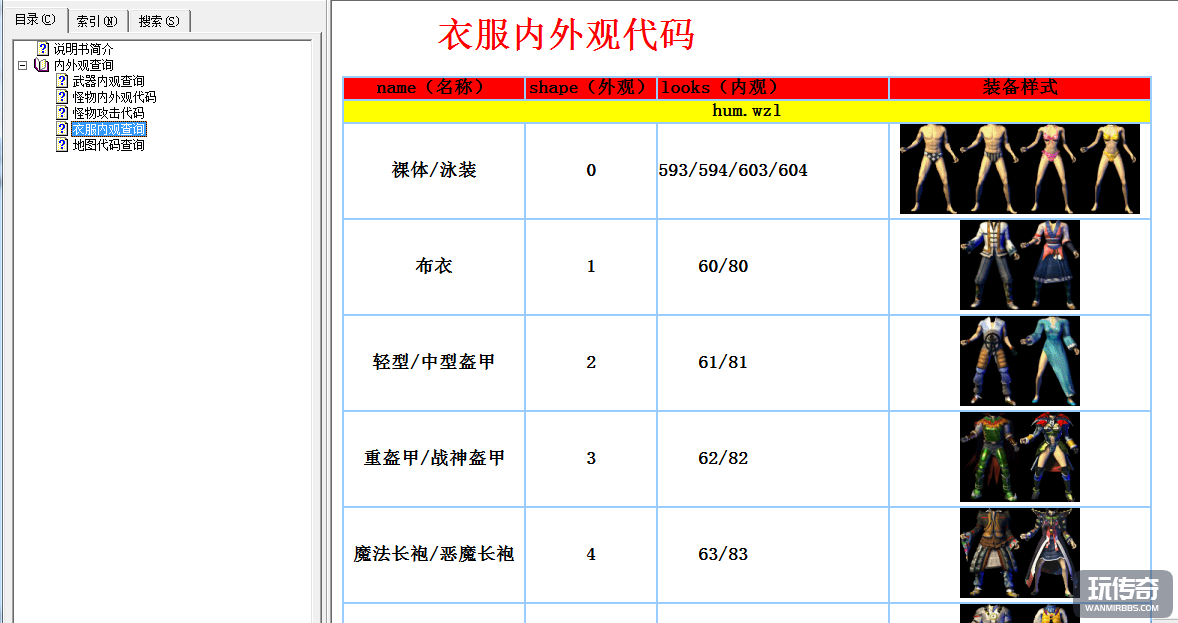Open the 搜索(S) tab
Viewport: 1178px width, 623px height.
(159, 21)
